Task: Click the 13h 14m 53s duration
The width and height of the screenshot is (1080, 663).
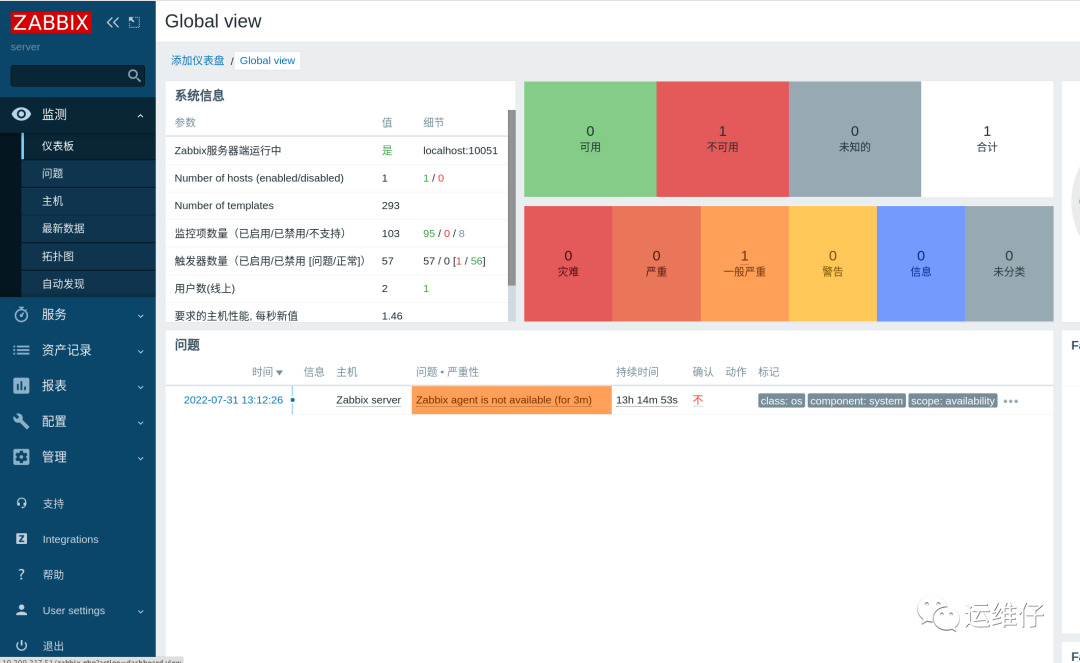Action: [646, 400]
